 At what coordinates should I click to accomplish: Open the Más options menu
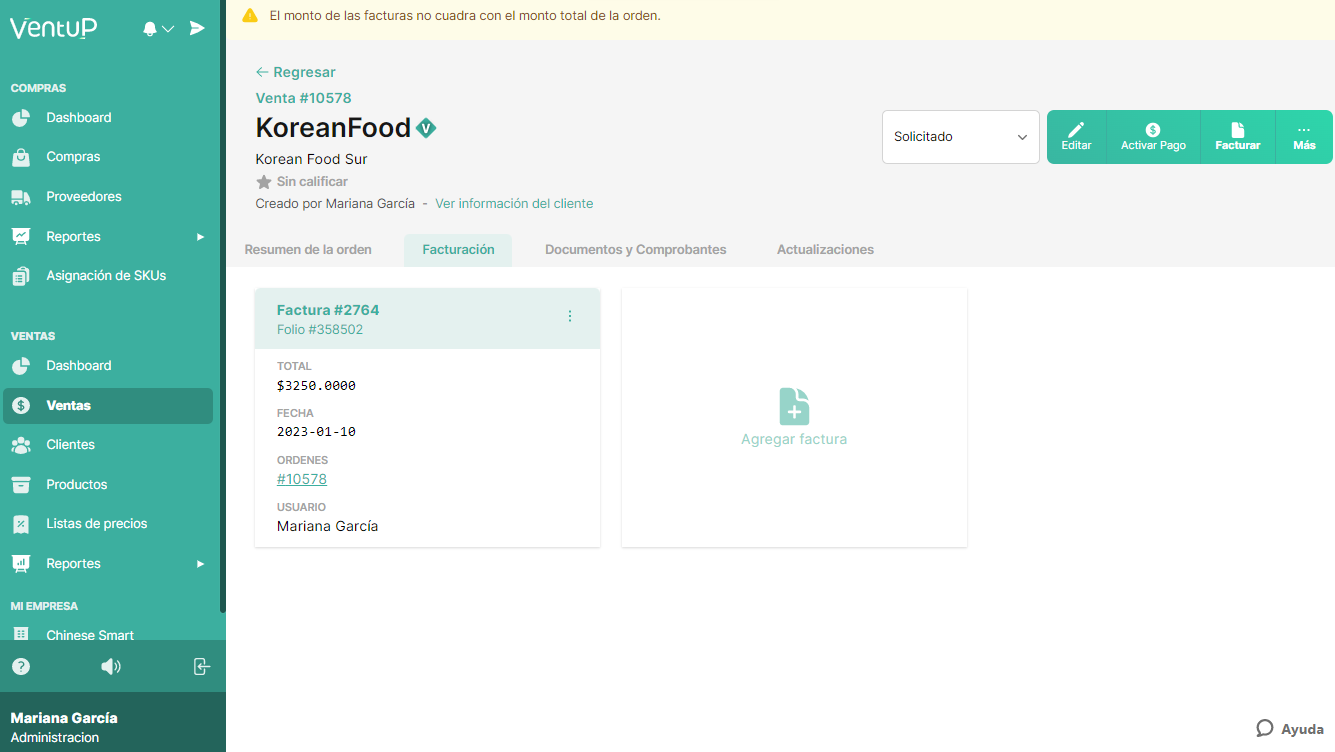[1304, 137]
